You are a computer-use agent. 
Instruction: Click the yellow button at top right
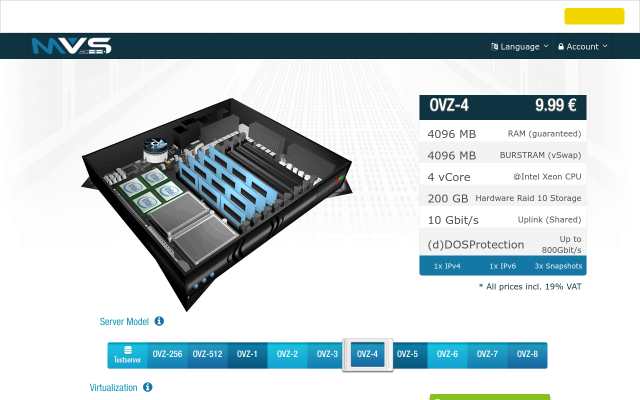(594, 16)
